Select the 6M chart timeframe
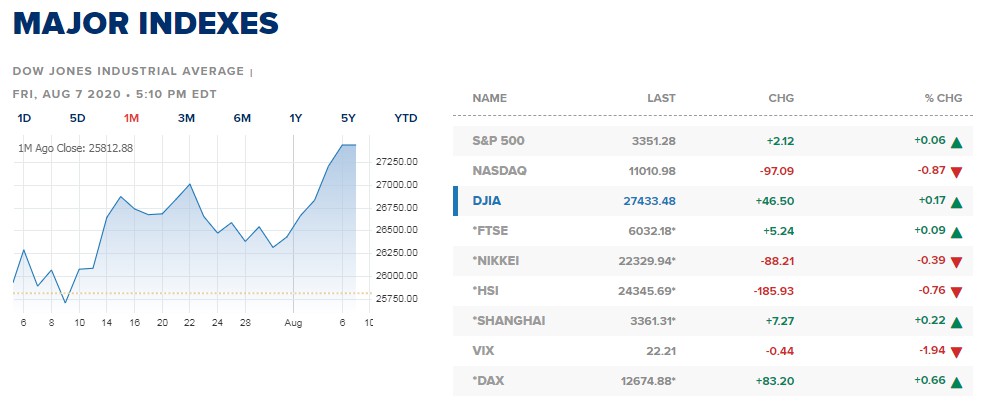This screenshot has height=413, width=991. point(242,118)
